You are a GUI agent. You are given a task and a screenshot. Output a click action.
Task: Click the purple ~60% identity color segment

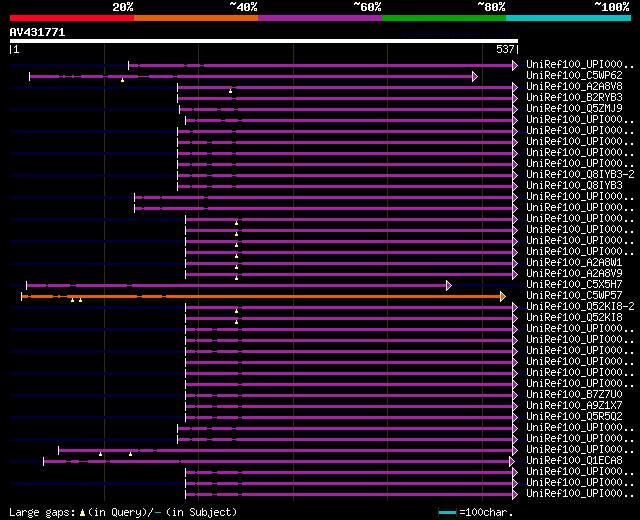pos(320,18)
